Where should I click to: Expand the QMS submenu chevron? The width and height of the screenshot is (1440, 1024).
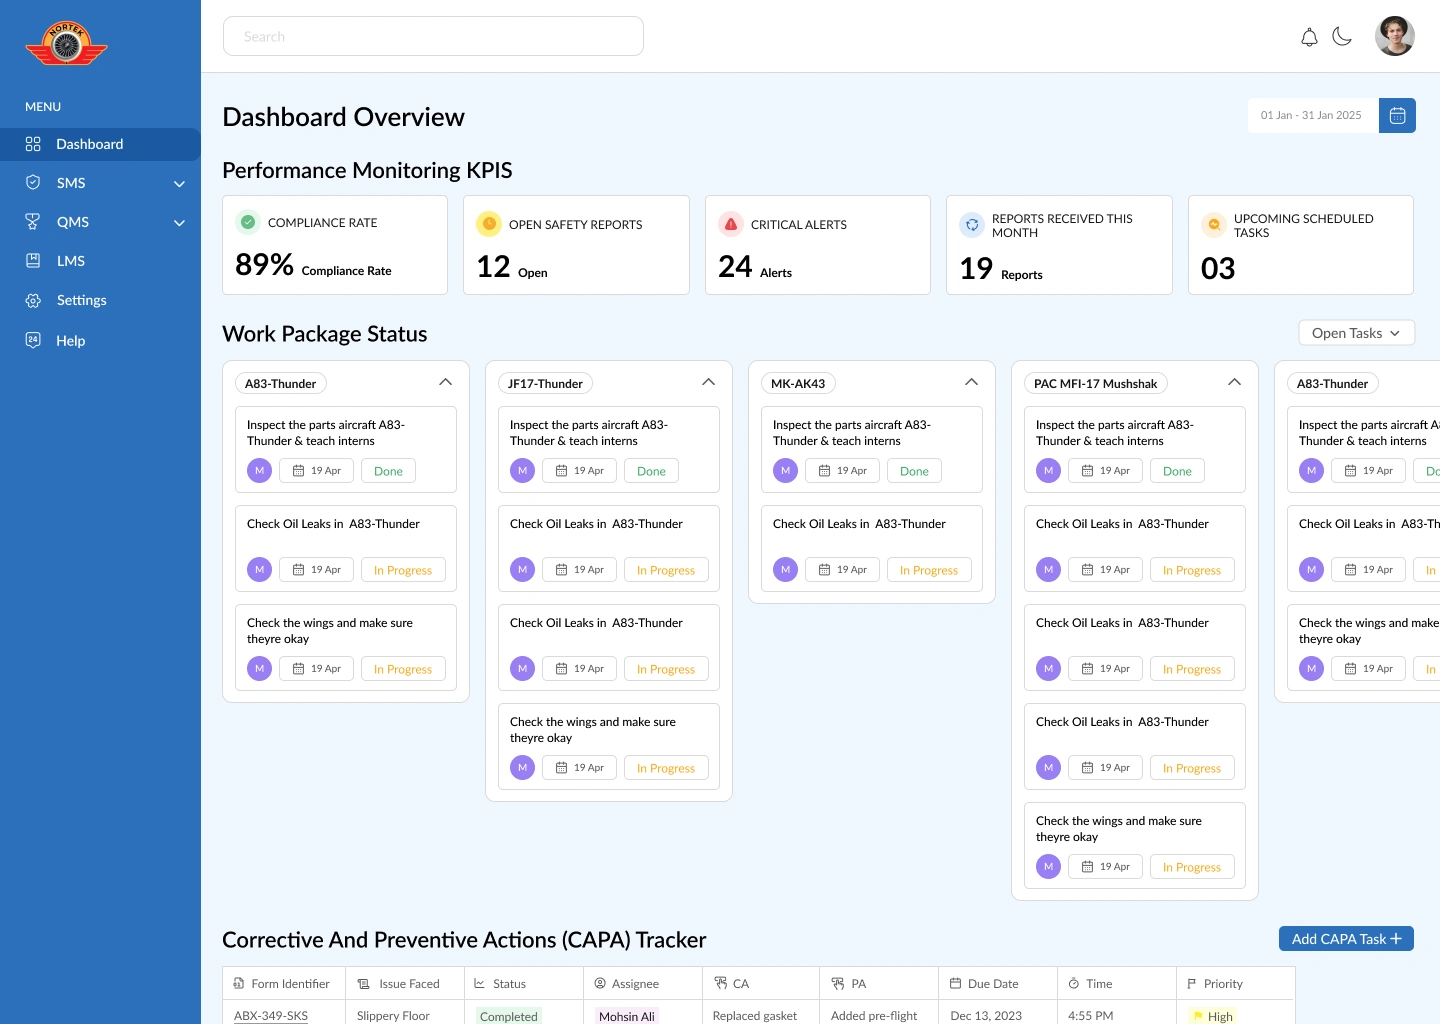tap(179, 223)
